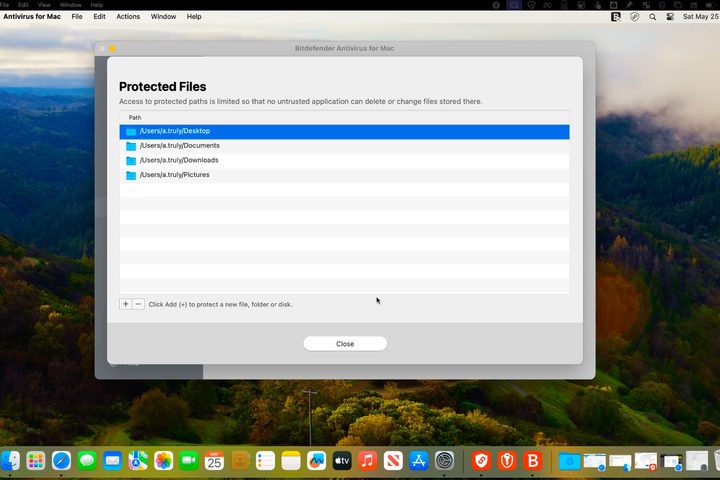The height and width of the screenshot is (480, 720).
Task: Click the shield link icon in menu bar
Action: (x=635, y=17)
